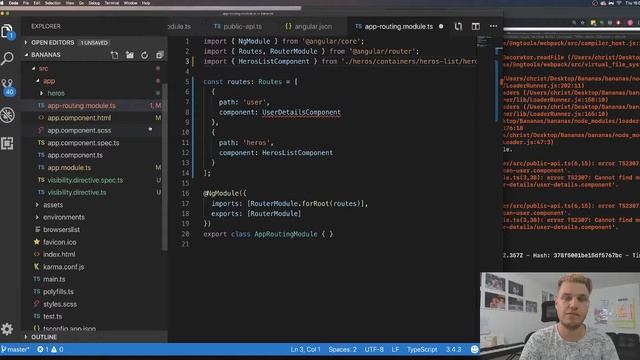Open Source Control view with 40 badge
Viewport: 640px width, 360px height.
point(8,87)
